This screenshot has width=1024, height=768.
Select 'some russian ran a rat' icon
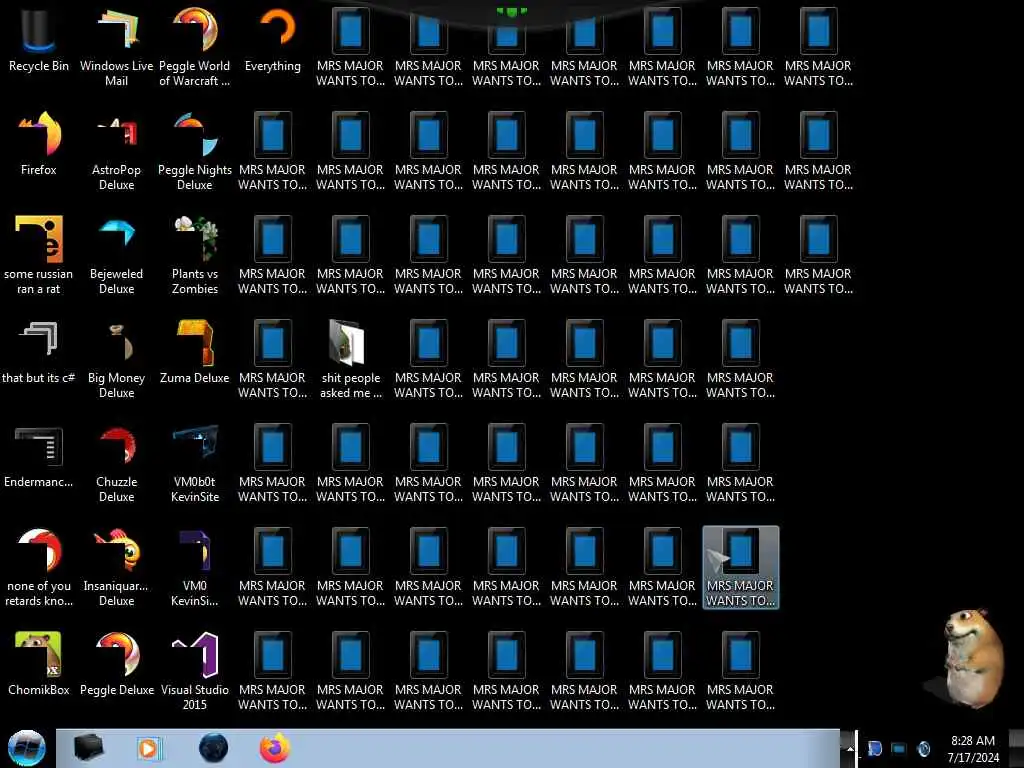(x=39, y=257)
